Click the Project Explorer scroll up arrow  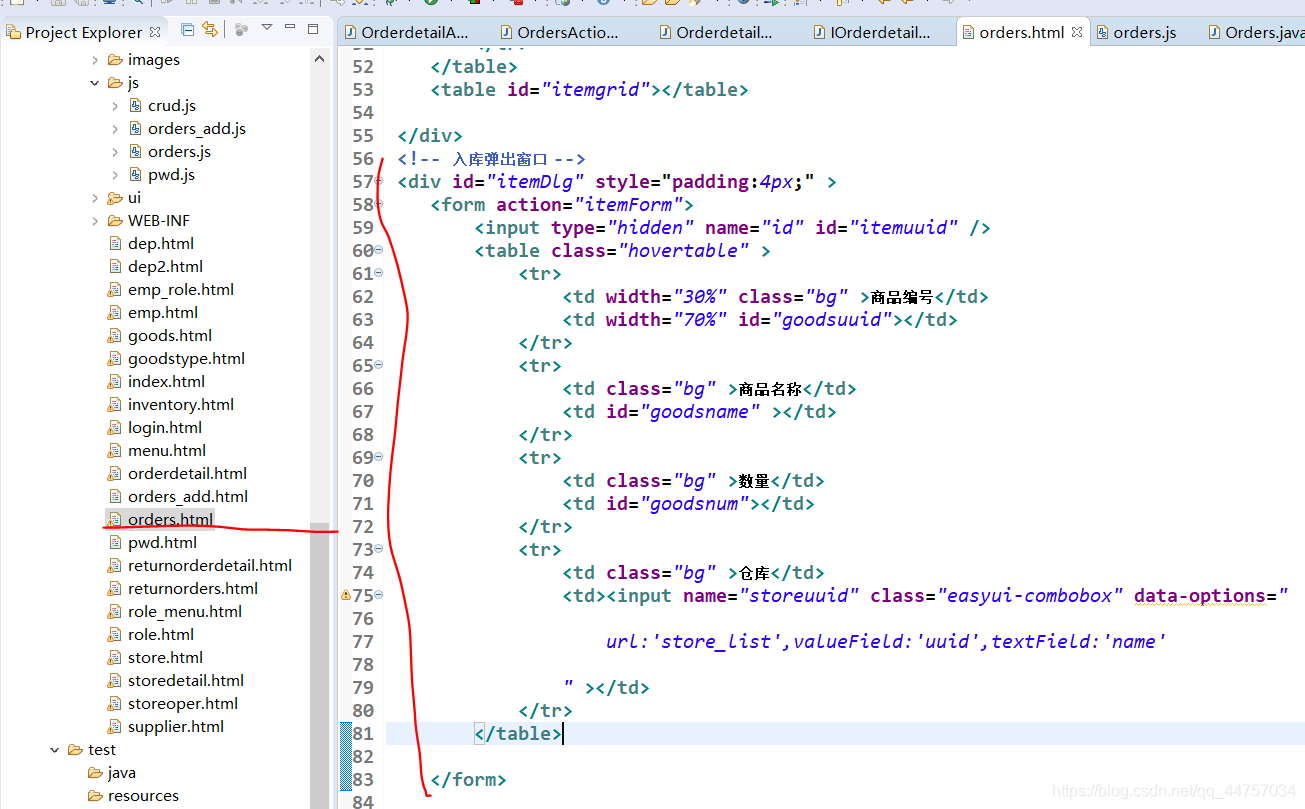pos(320,59)
